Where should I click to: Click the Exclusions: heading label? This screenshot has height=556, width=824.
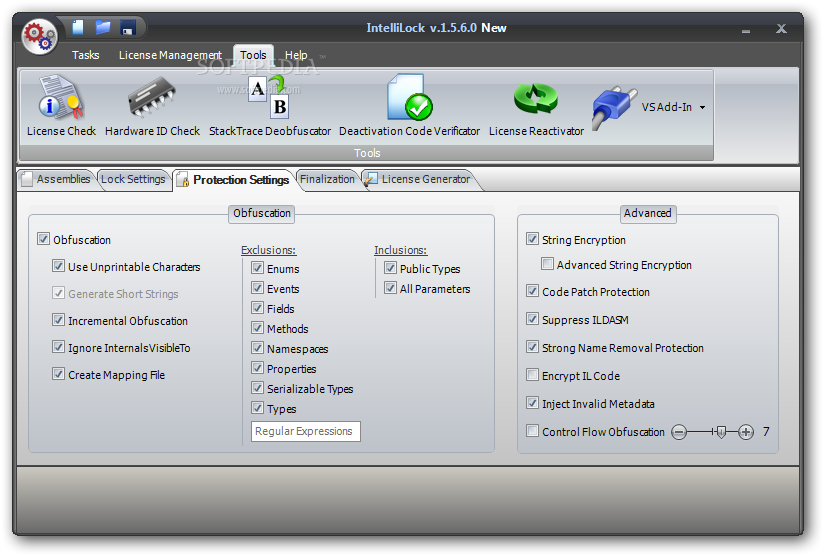269,251
